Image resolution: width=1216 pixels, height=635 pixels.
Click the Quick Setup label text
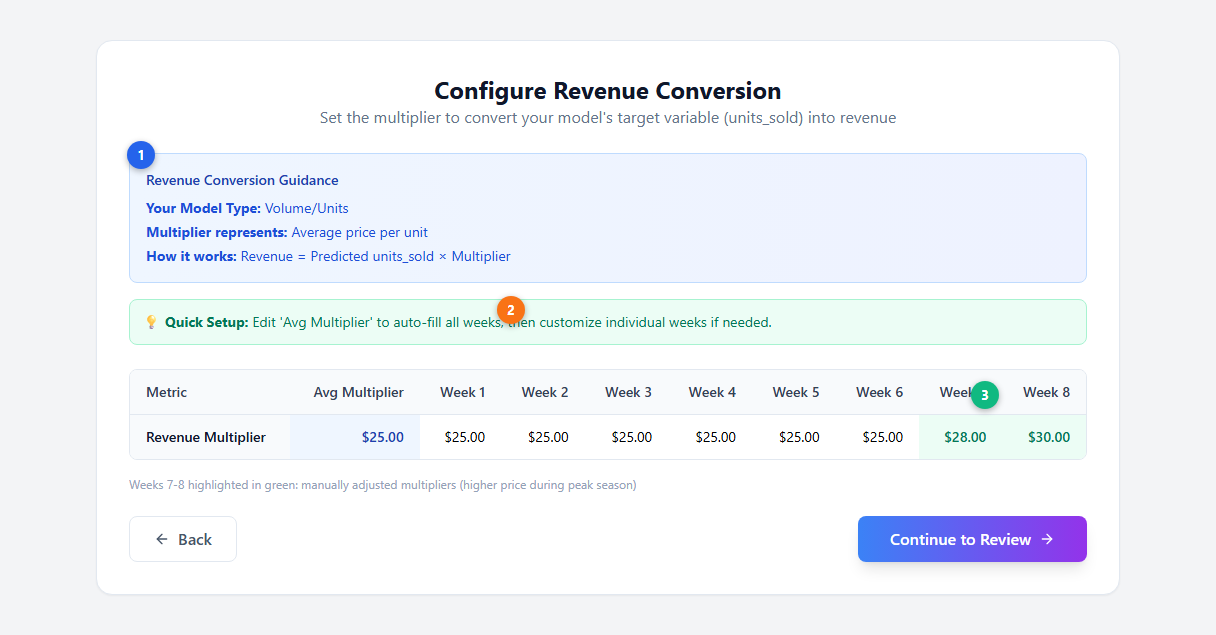pos(207,322)
